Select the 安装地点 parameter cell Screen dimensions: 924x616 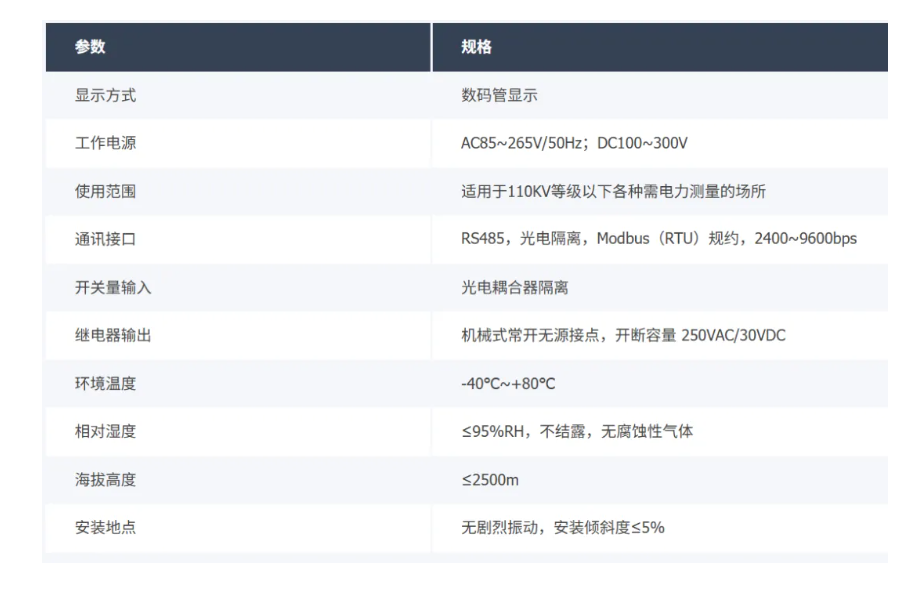(105, 528)
